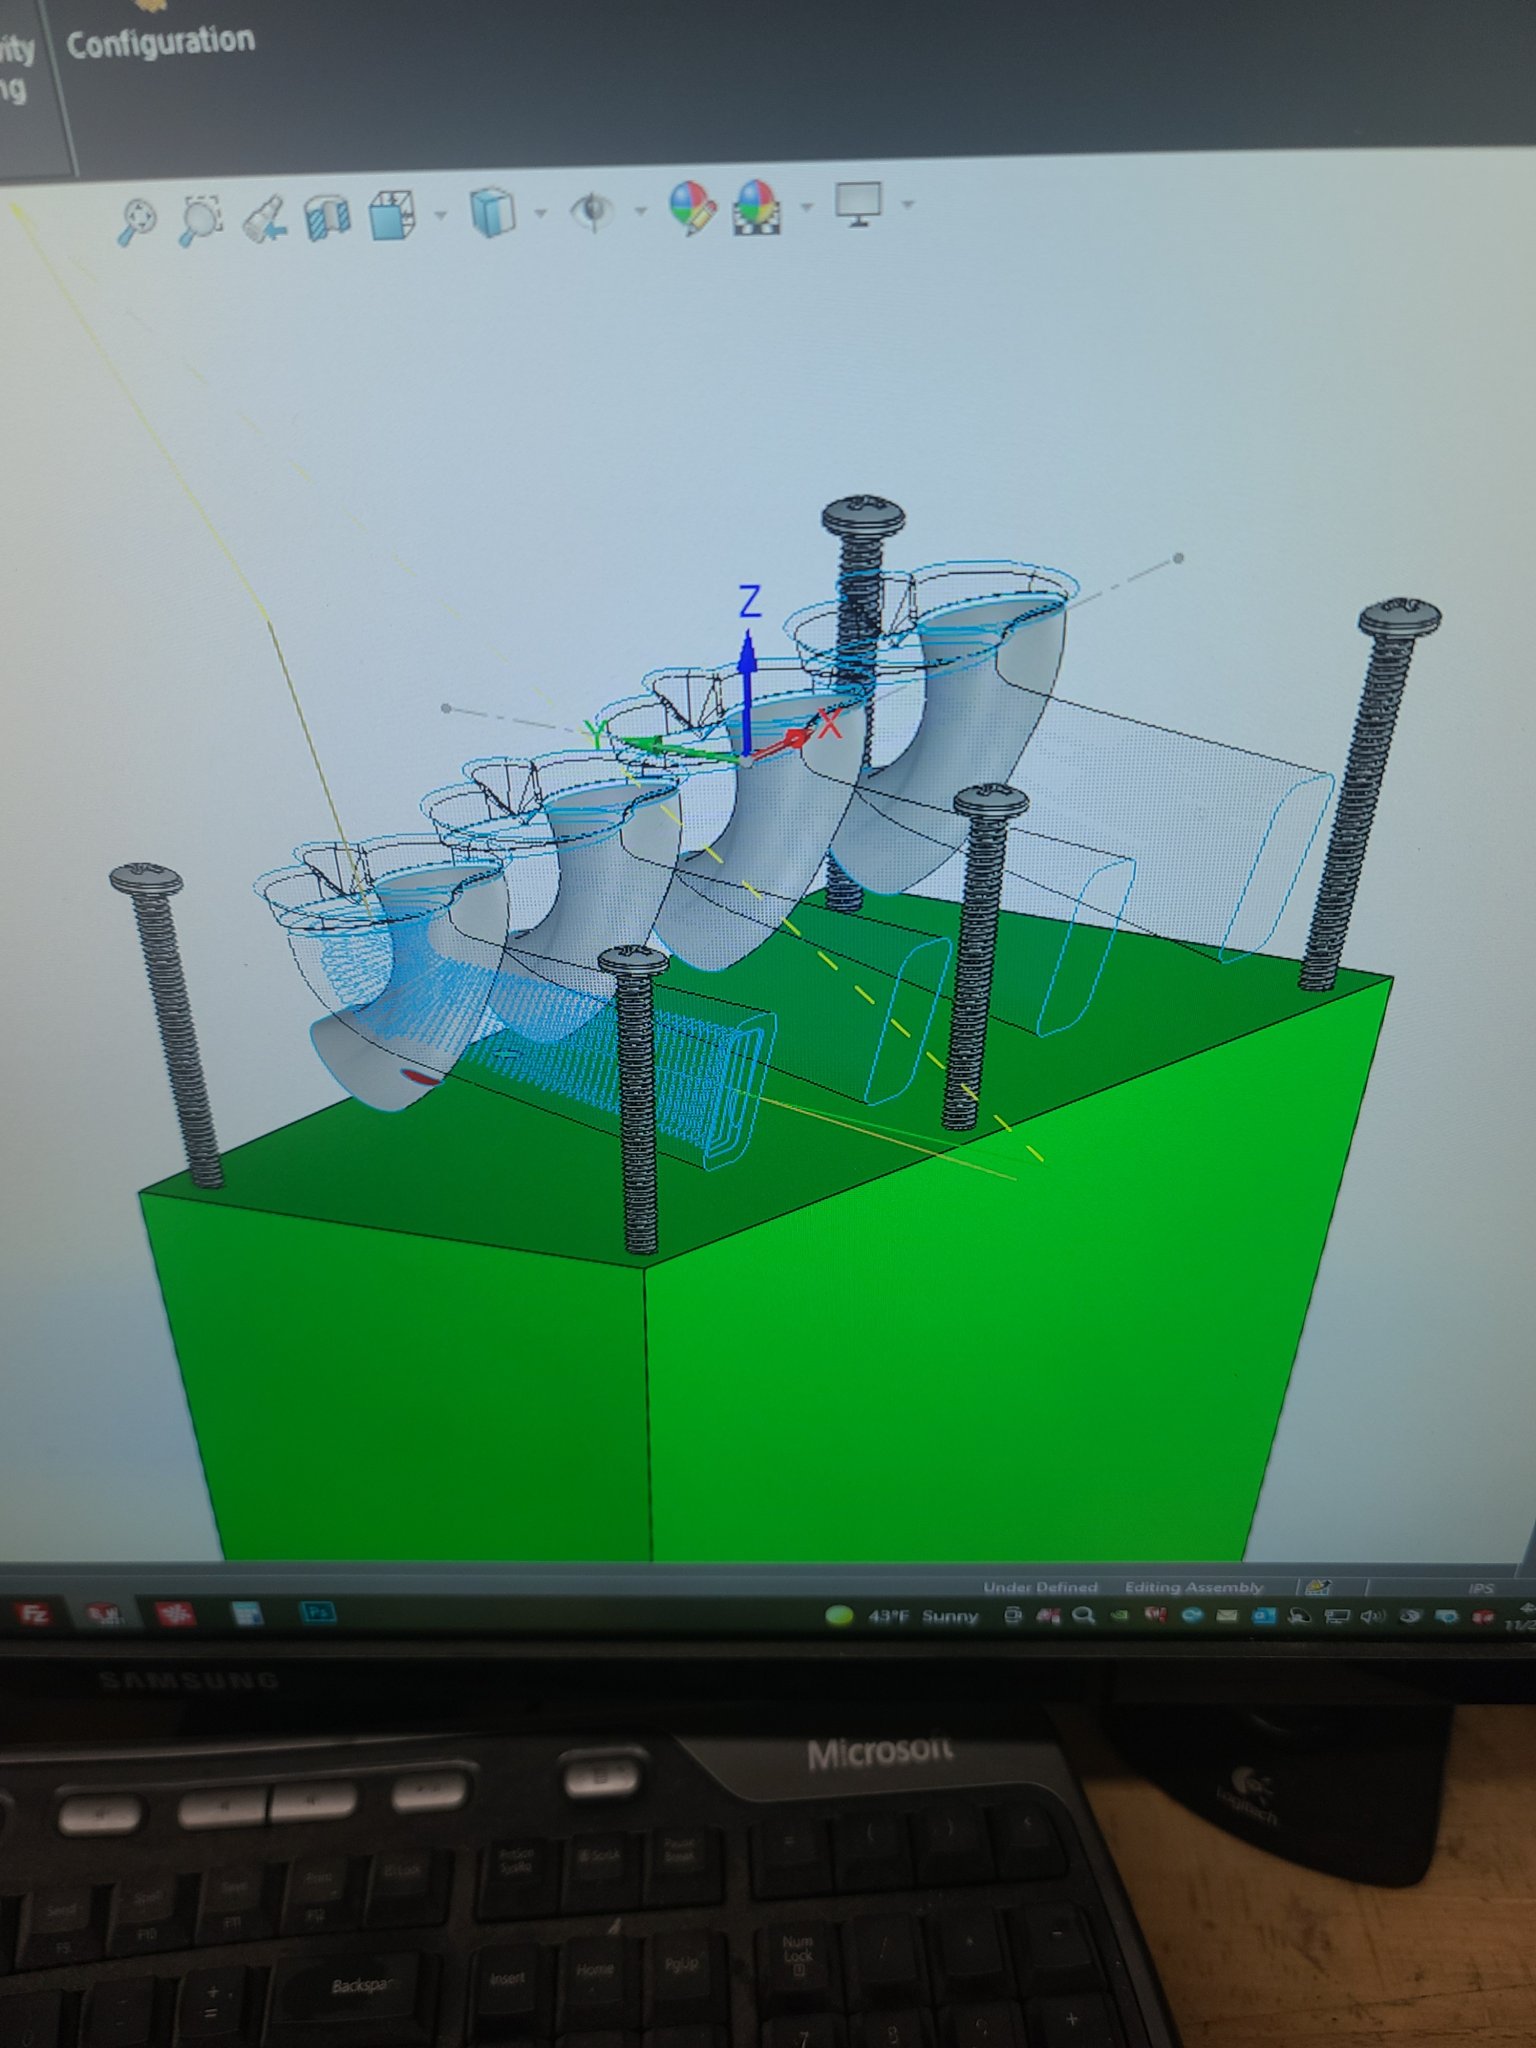Click the blue Z axis of the triad
The width and height of the screenshot is (1536, 2048).
click(747, 670)
